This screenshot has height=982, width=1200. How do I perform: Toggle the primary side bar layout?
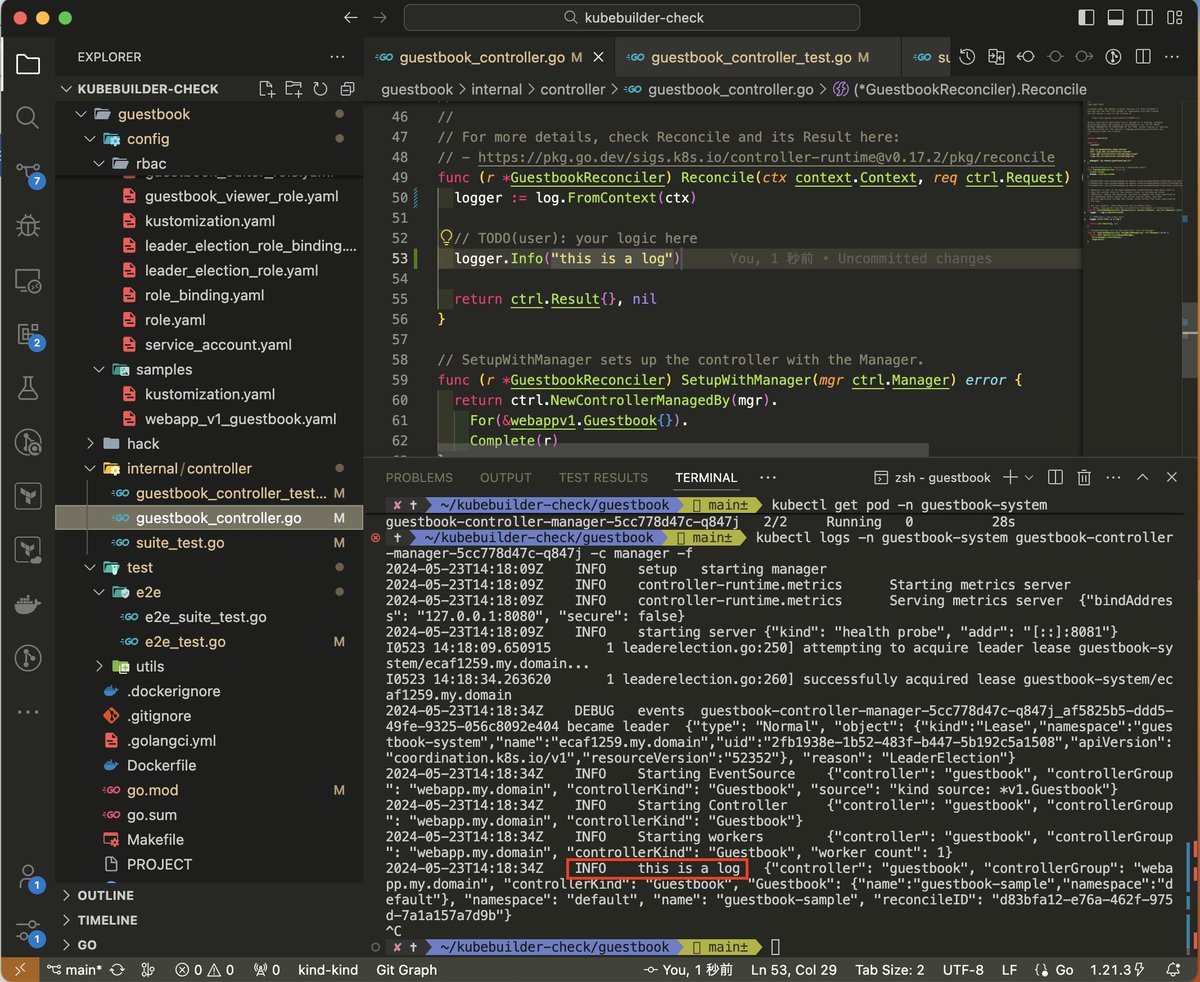click(1087, 18)
